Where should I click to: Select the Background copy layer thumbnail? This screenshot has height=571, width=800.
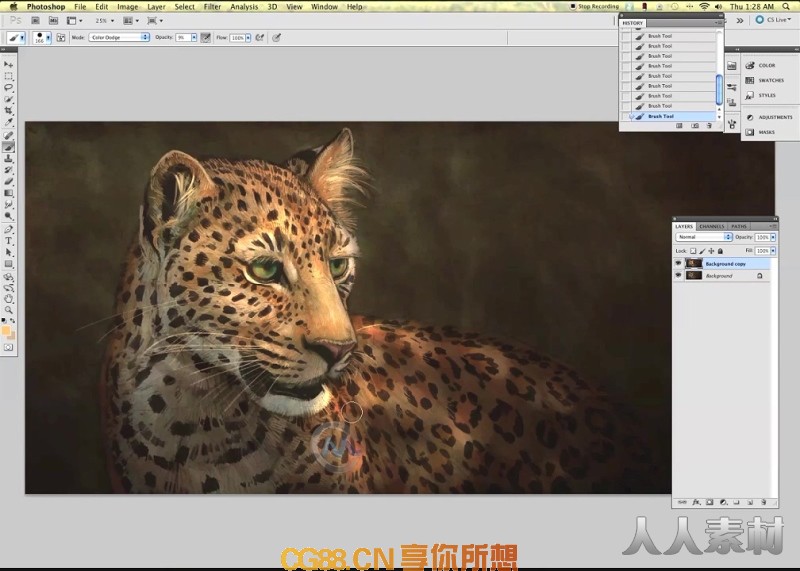tap(693, 263)
